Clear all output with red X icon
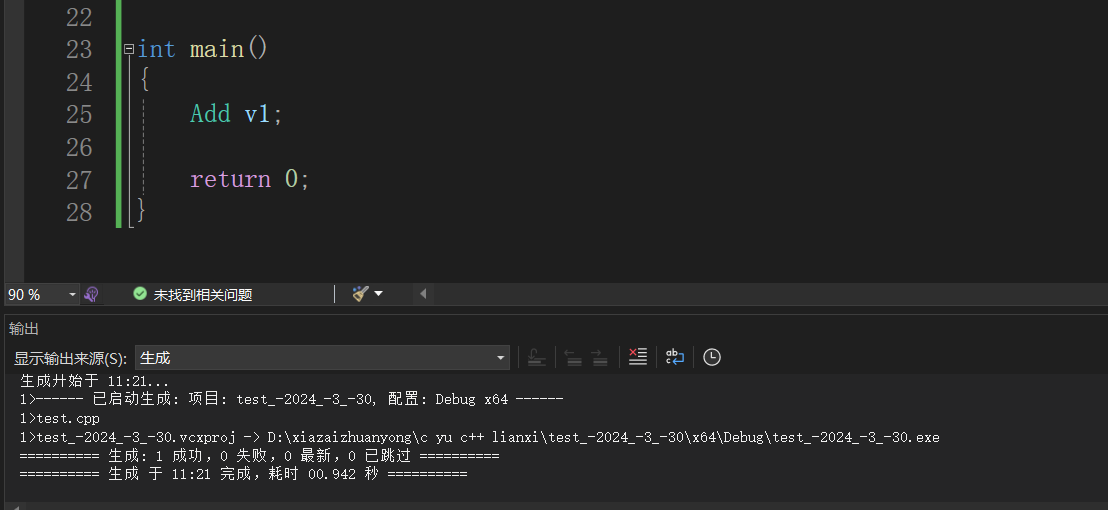Screen dimensions: 1108x510 click(x=637, y=357)
